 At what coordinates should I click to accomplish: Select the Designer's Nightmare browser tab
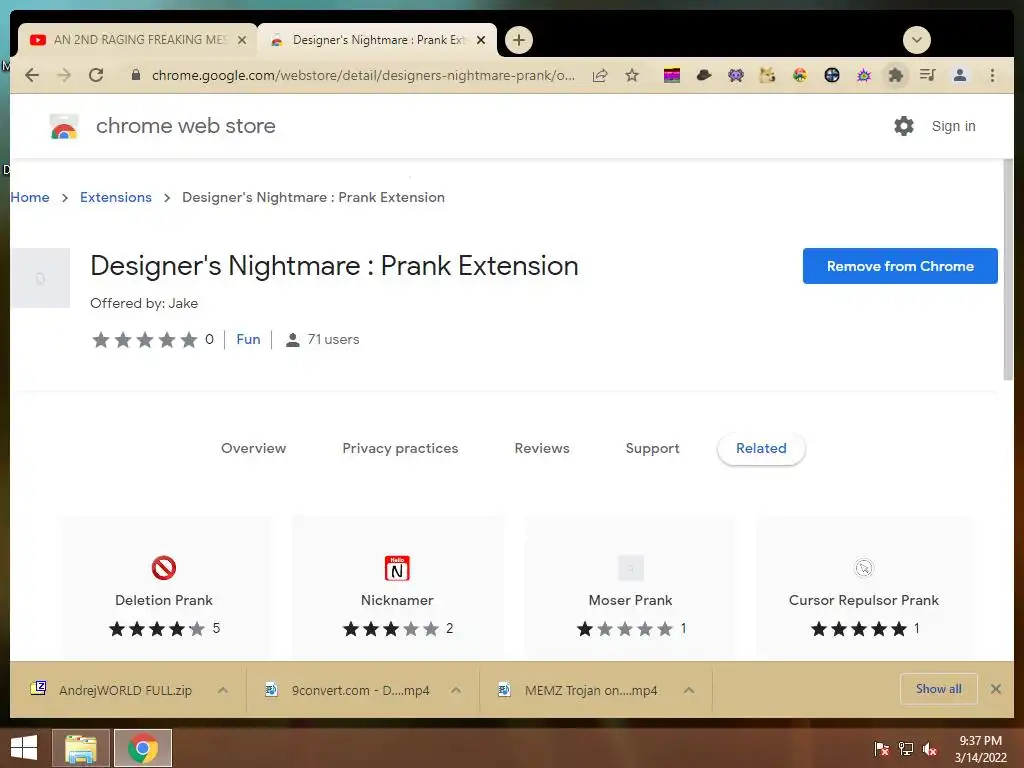(x=377, y=40)
